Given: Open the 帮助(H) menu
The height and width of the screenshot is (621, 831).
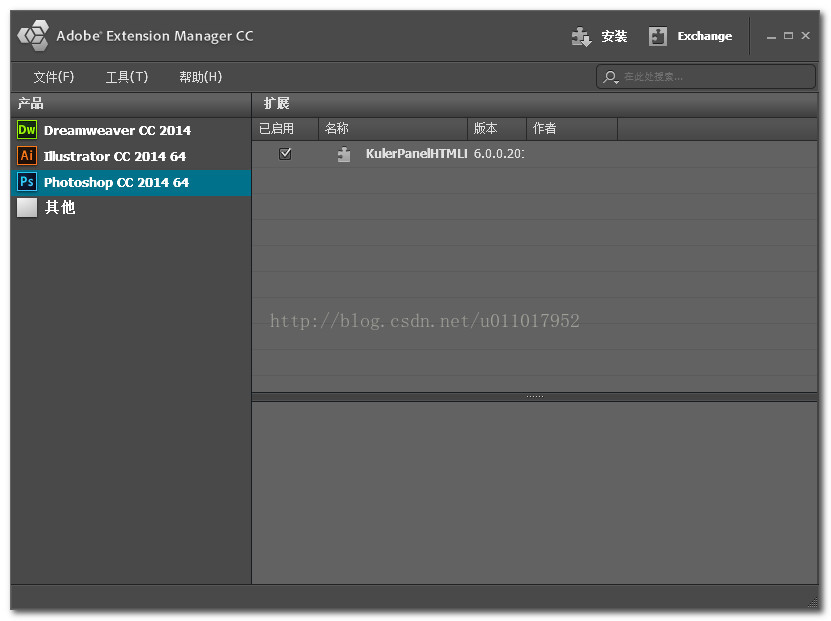Looking at the screenshot, I should 200,77.
